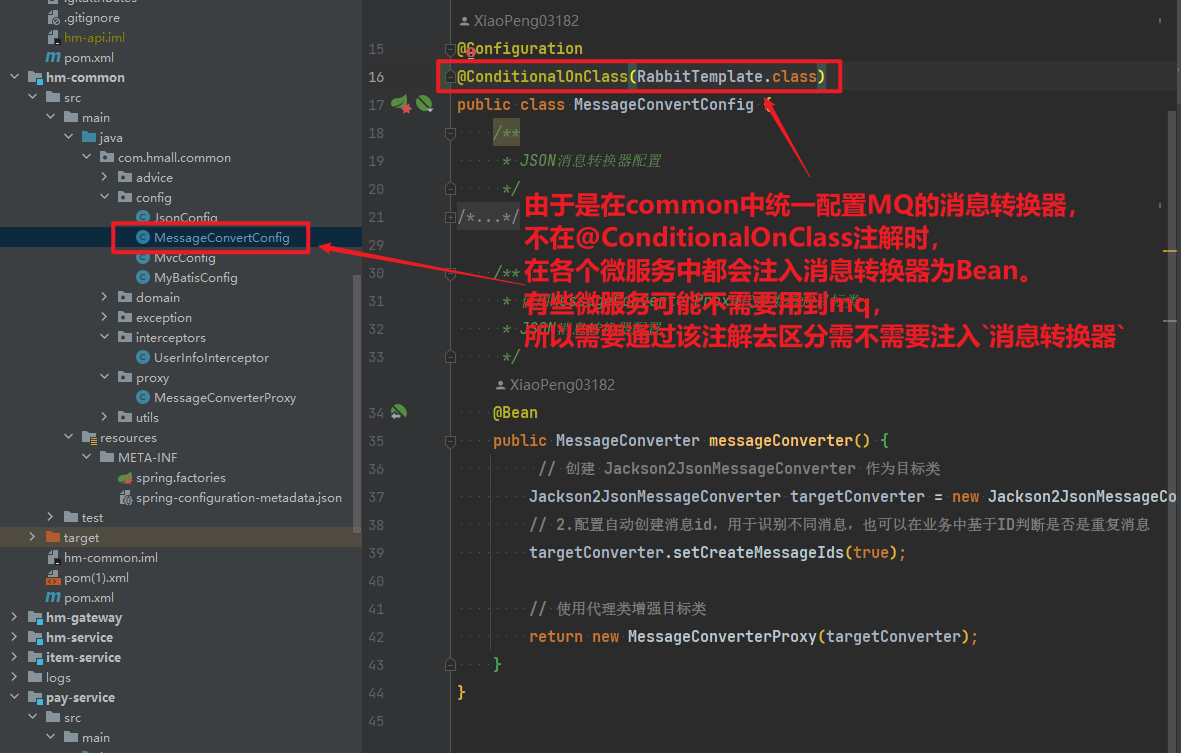
Task: Click the project tree vertical scrollbar
Action: point(357,400)
